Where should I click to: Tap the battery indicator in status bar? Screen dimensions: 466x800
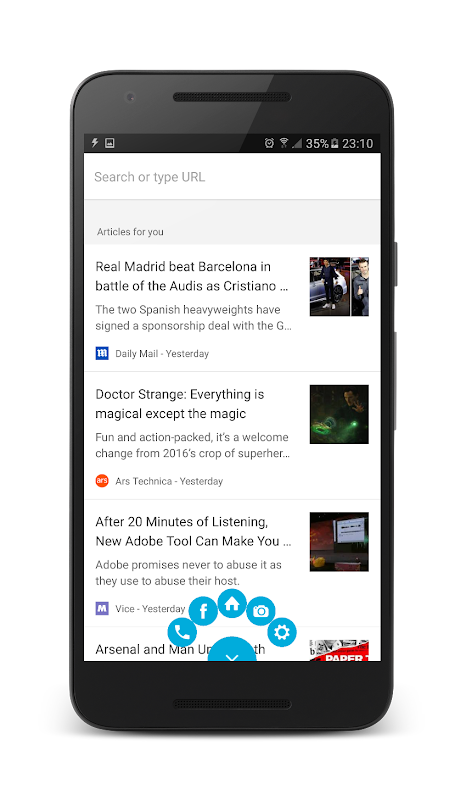click(335, 143)
